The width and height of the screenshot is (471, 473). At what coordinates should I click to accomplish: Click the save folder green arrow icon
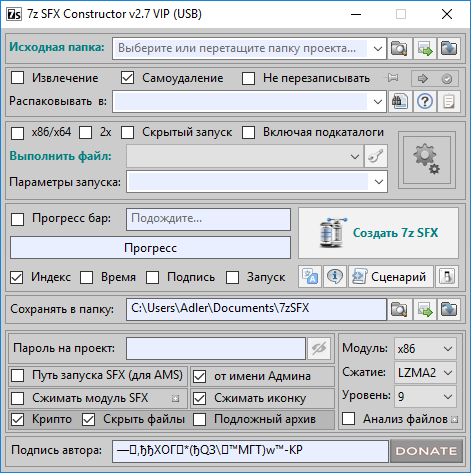pos(425,309)
